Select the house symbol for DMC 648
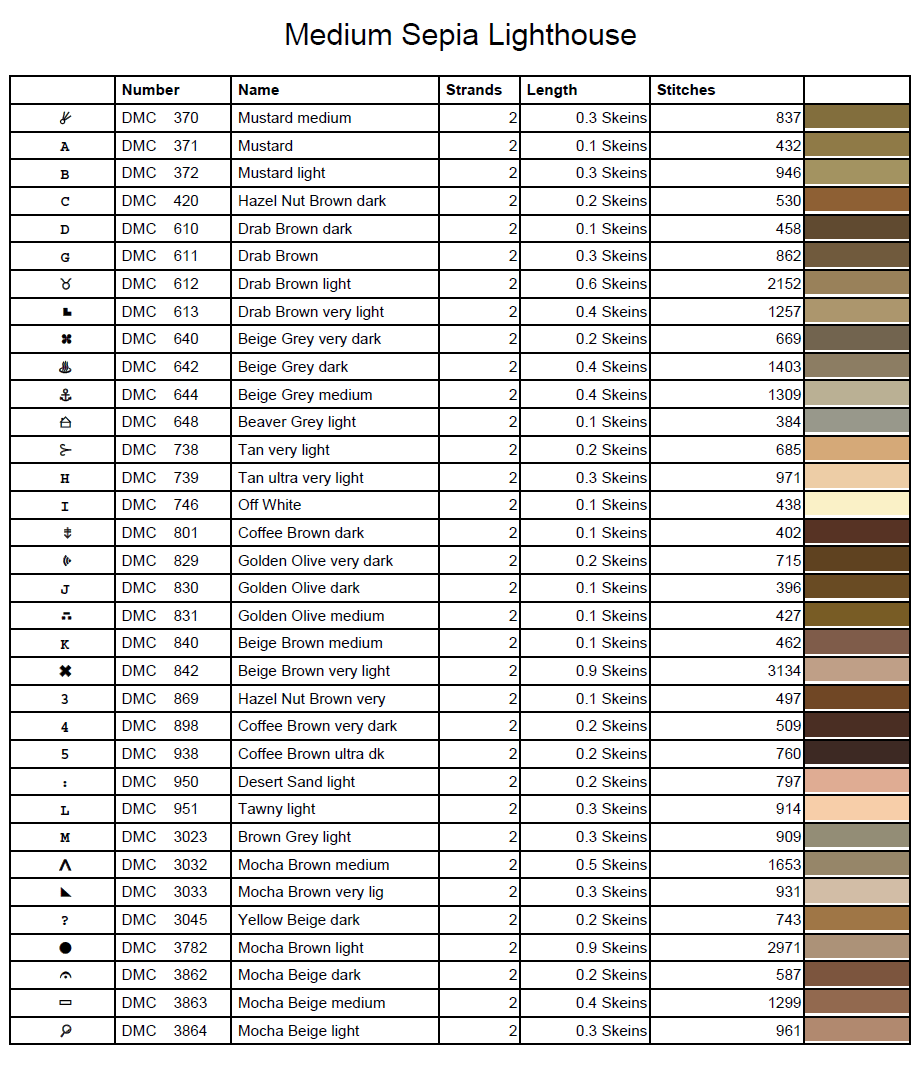 pos(65,422)
